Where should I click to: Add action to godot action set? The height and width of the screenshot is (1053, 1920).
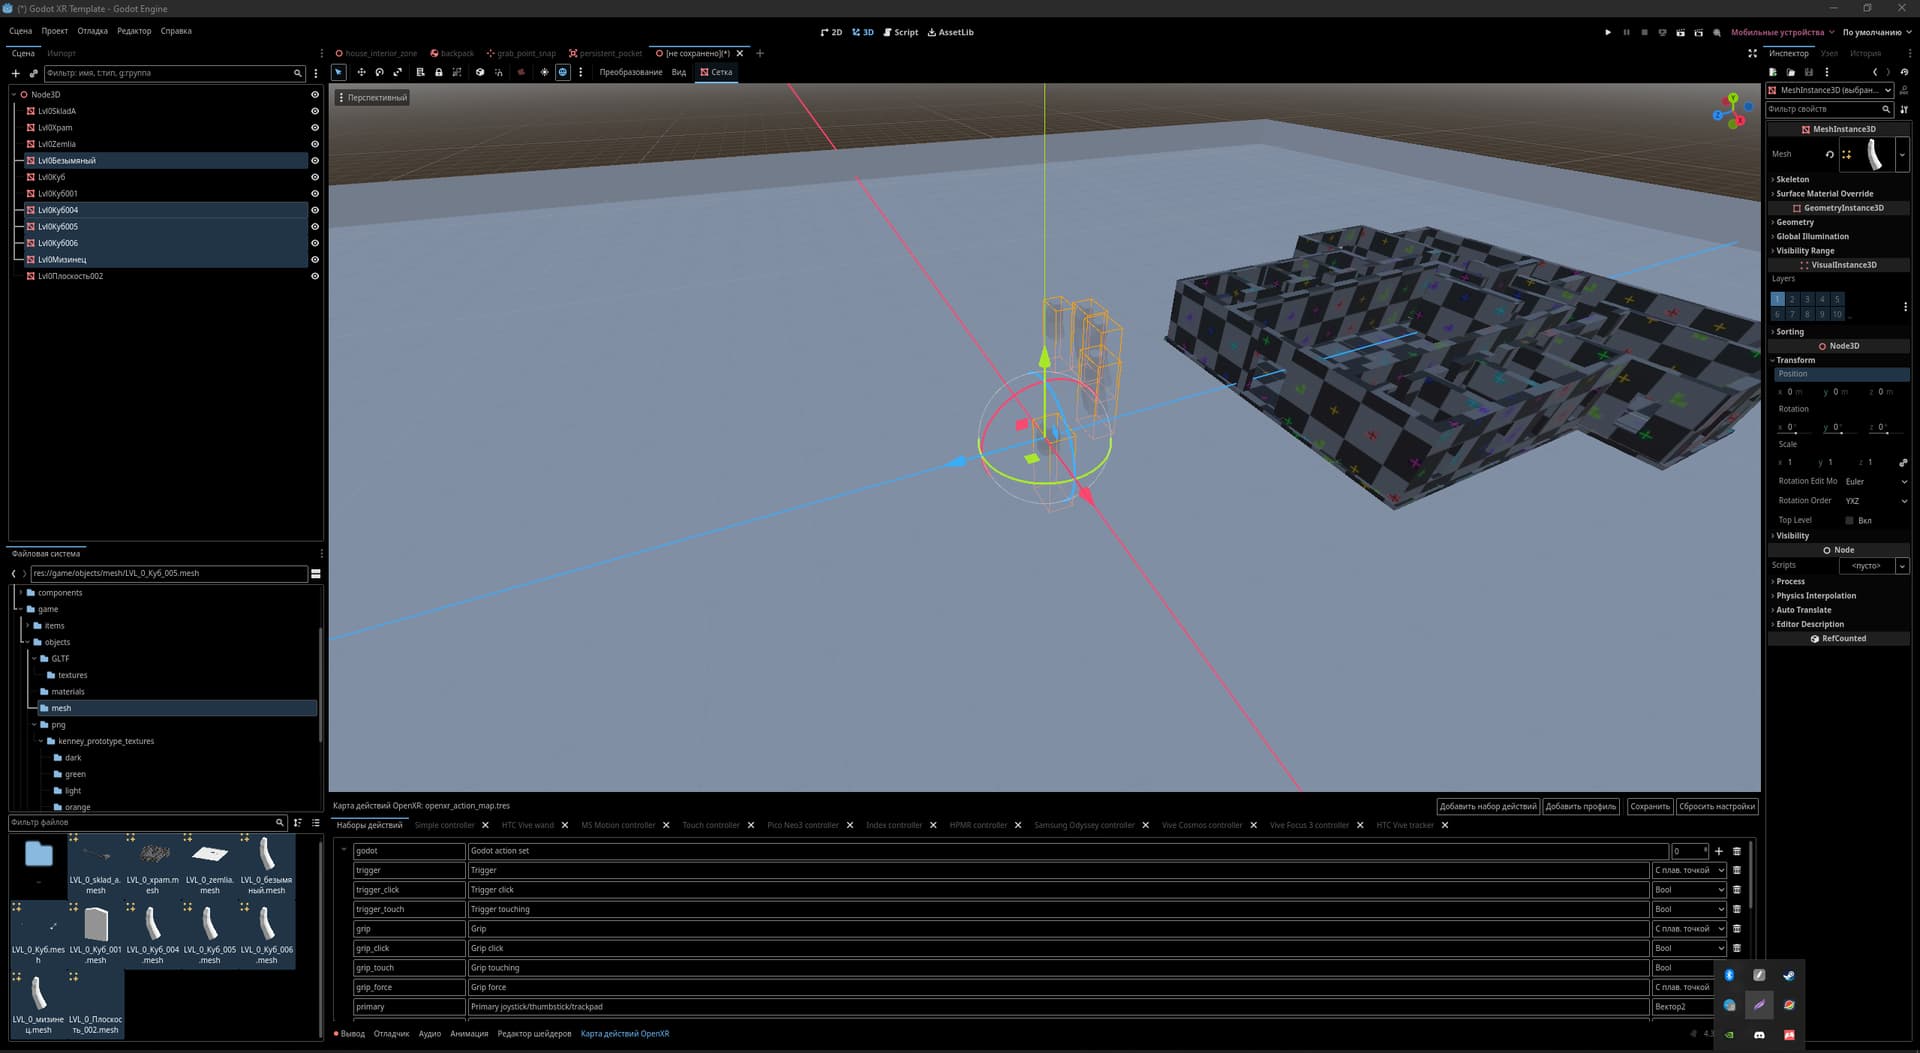[x=1719, y=851]
